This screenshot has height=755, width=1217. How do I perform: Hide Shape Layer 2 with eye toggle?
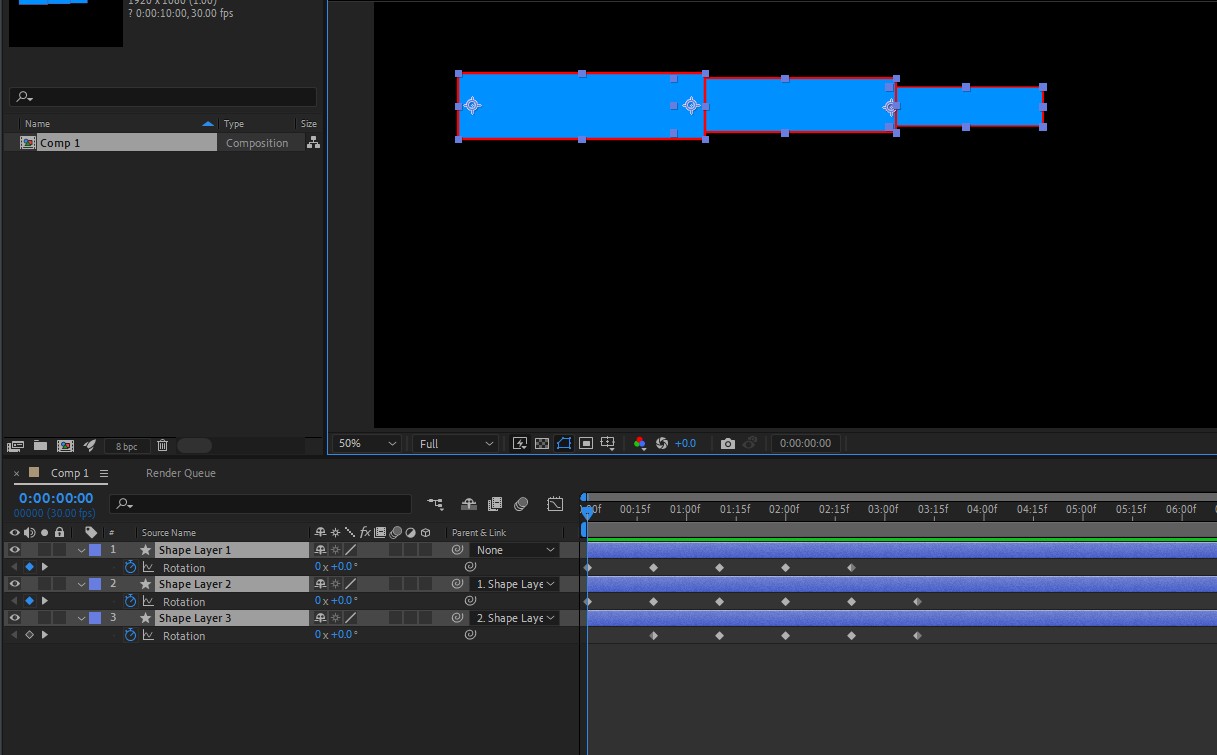click(14, 584)
